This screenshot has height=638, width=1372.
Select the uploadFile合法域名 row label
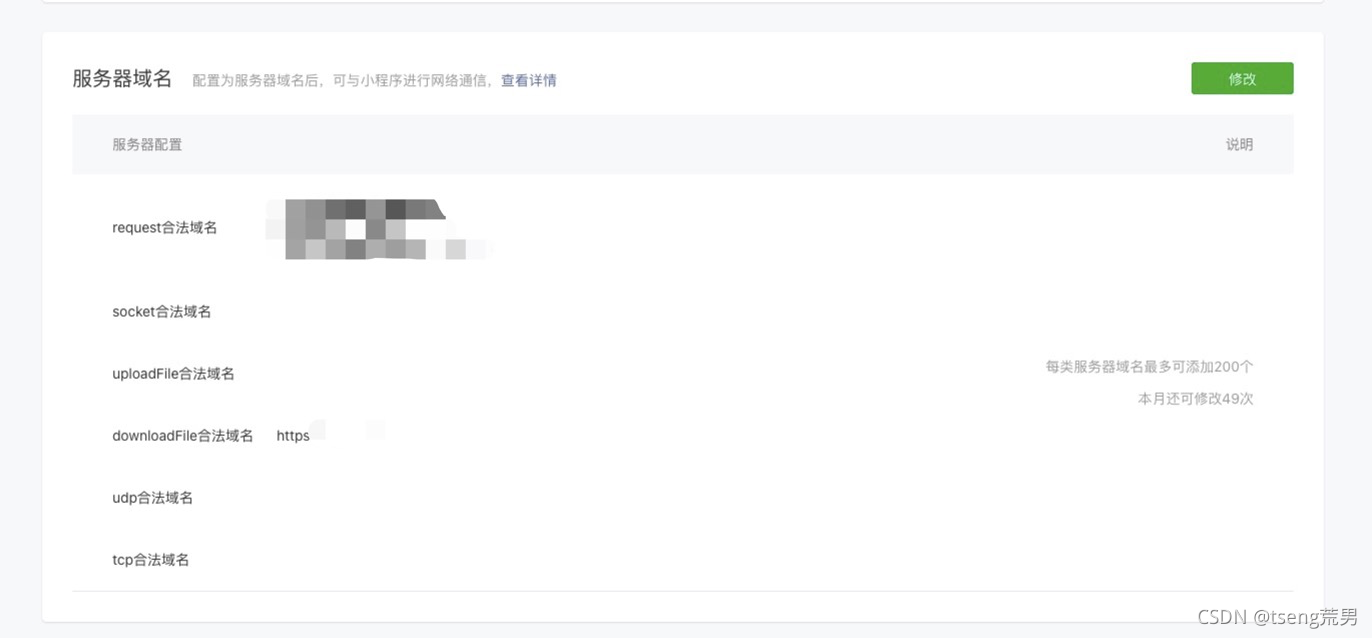[174, 374]
